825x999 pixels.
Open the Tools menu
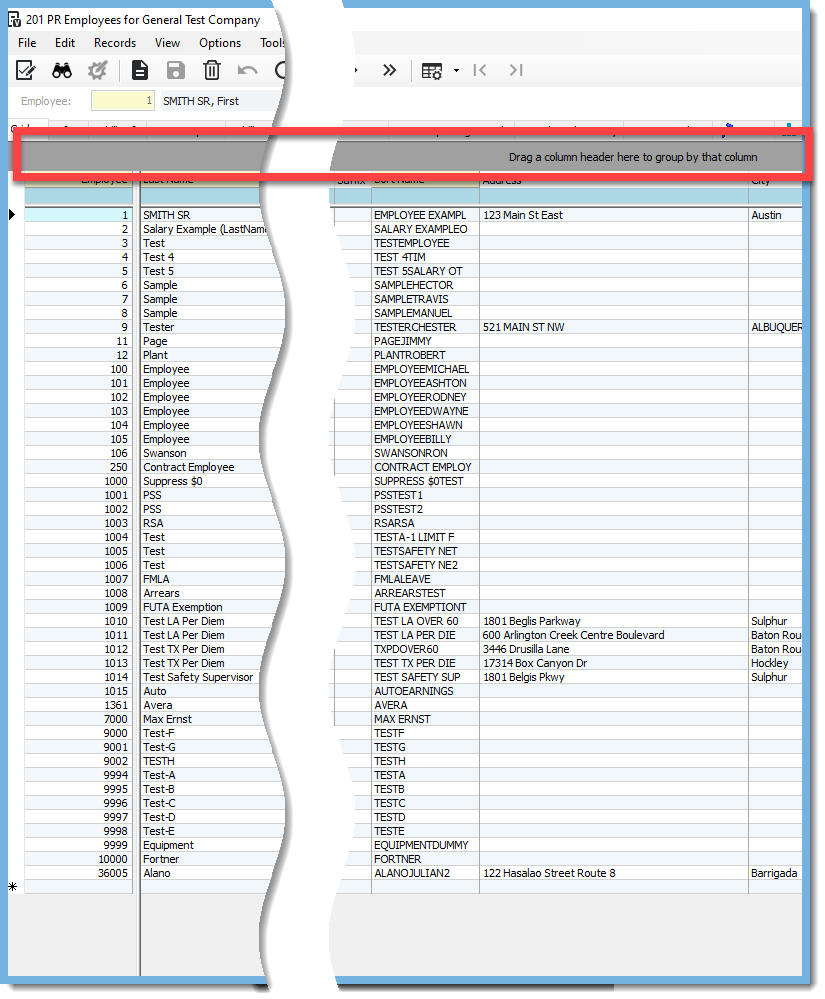coord(272,43)
